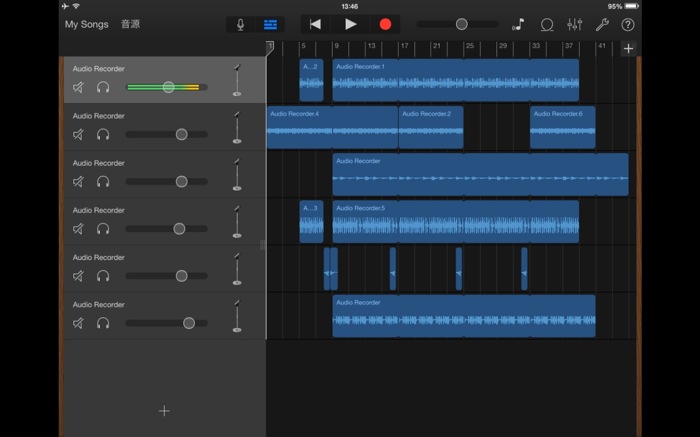The height and width of the screenshot is (437, 700).
Task: Open the mixer track controls icon
Action: tap(575, 25)
